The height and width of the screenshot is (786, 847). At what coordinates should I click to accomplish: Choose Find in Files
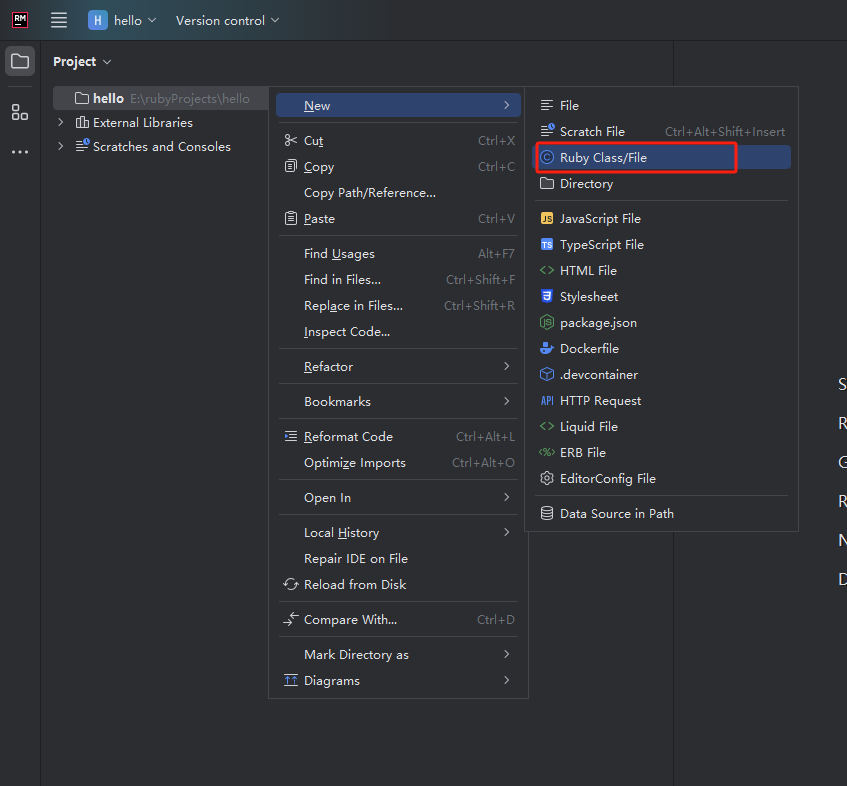point(398,279)
